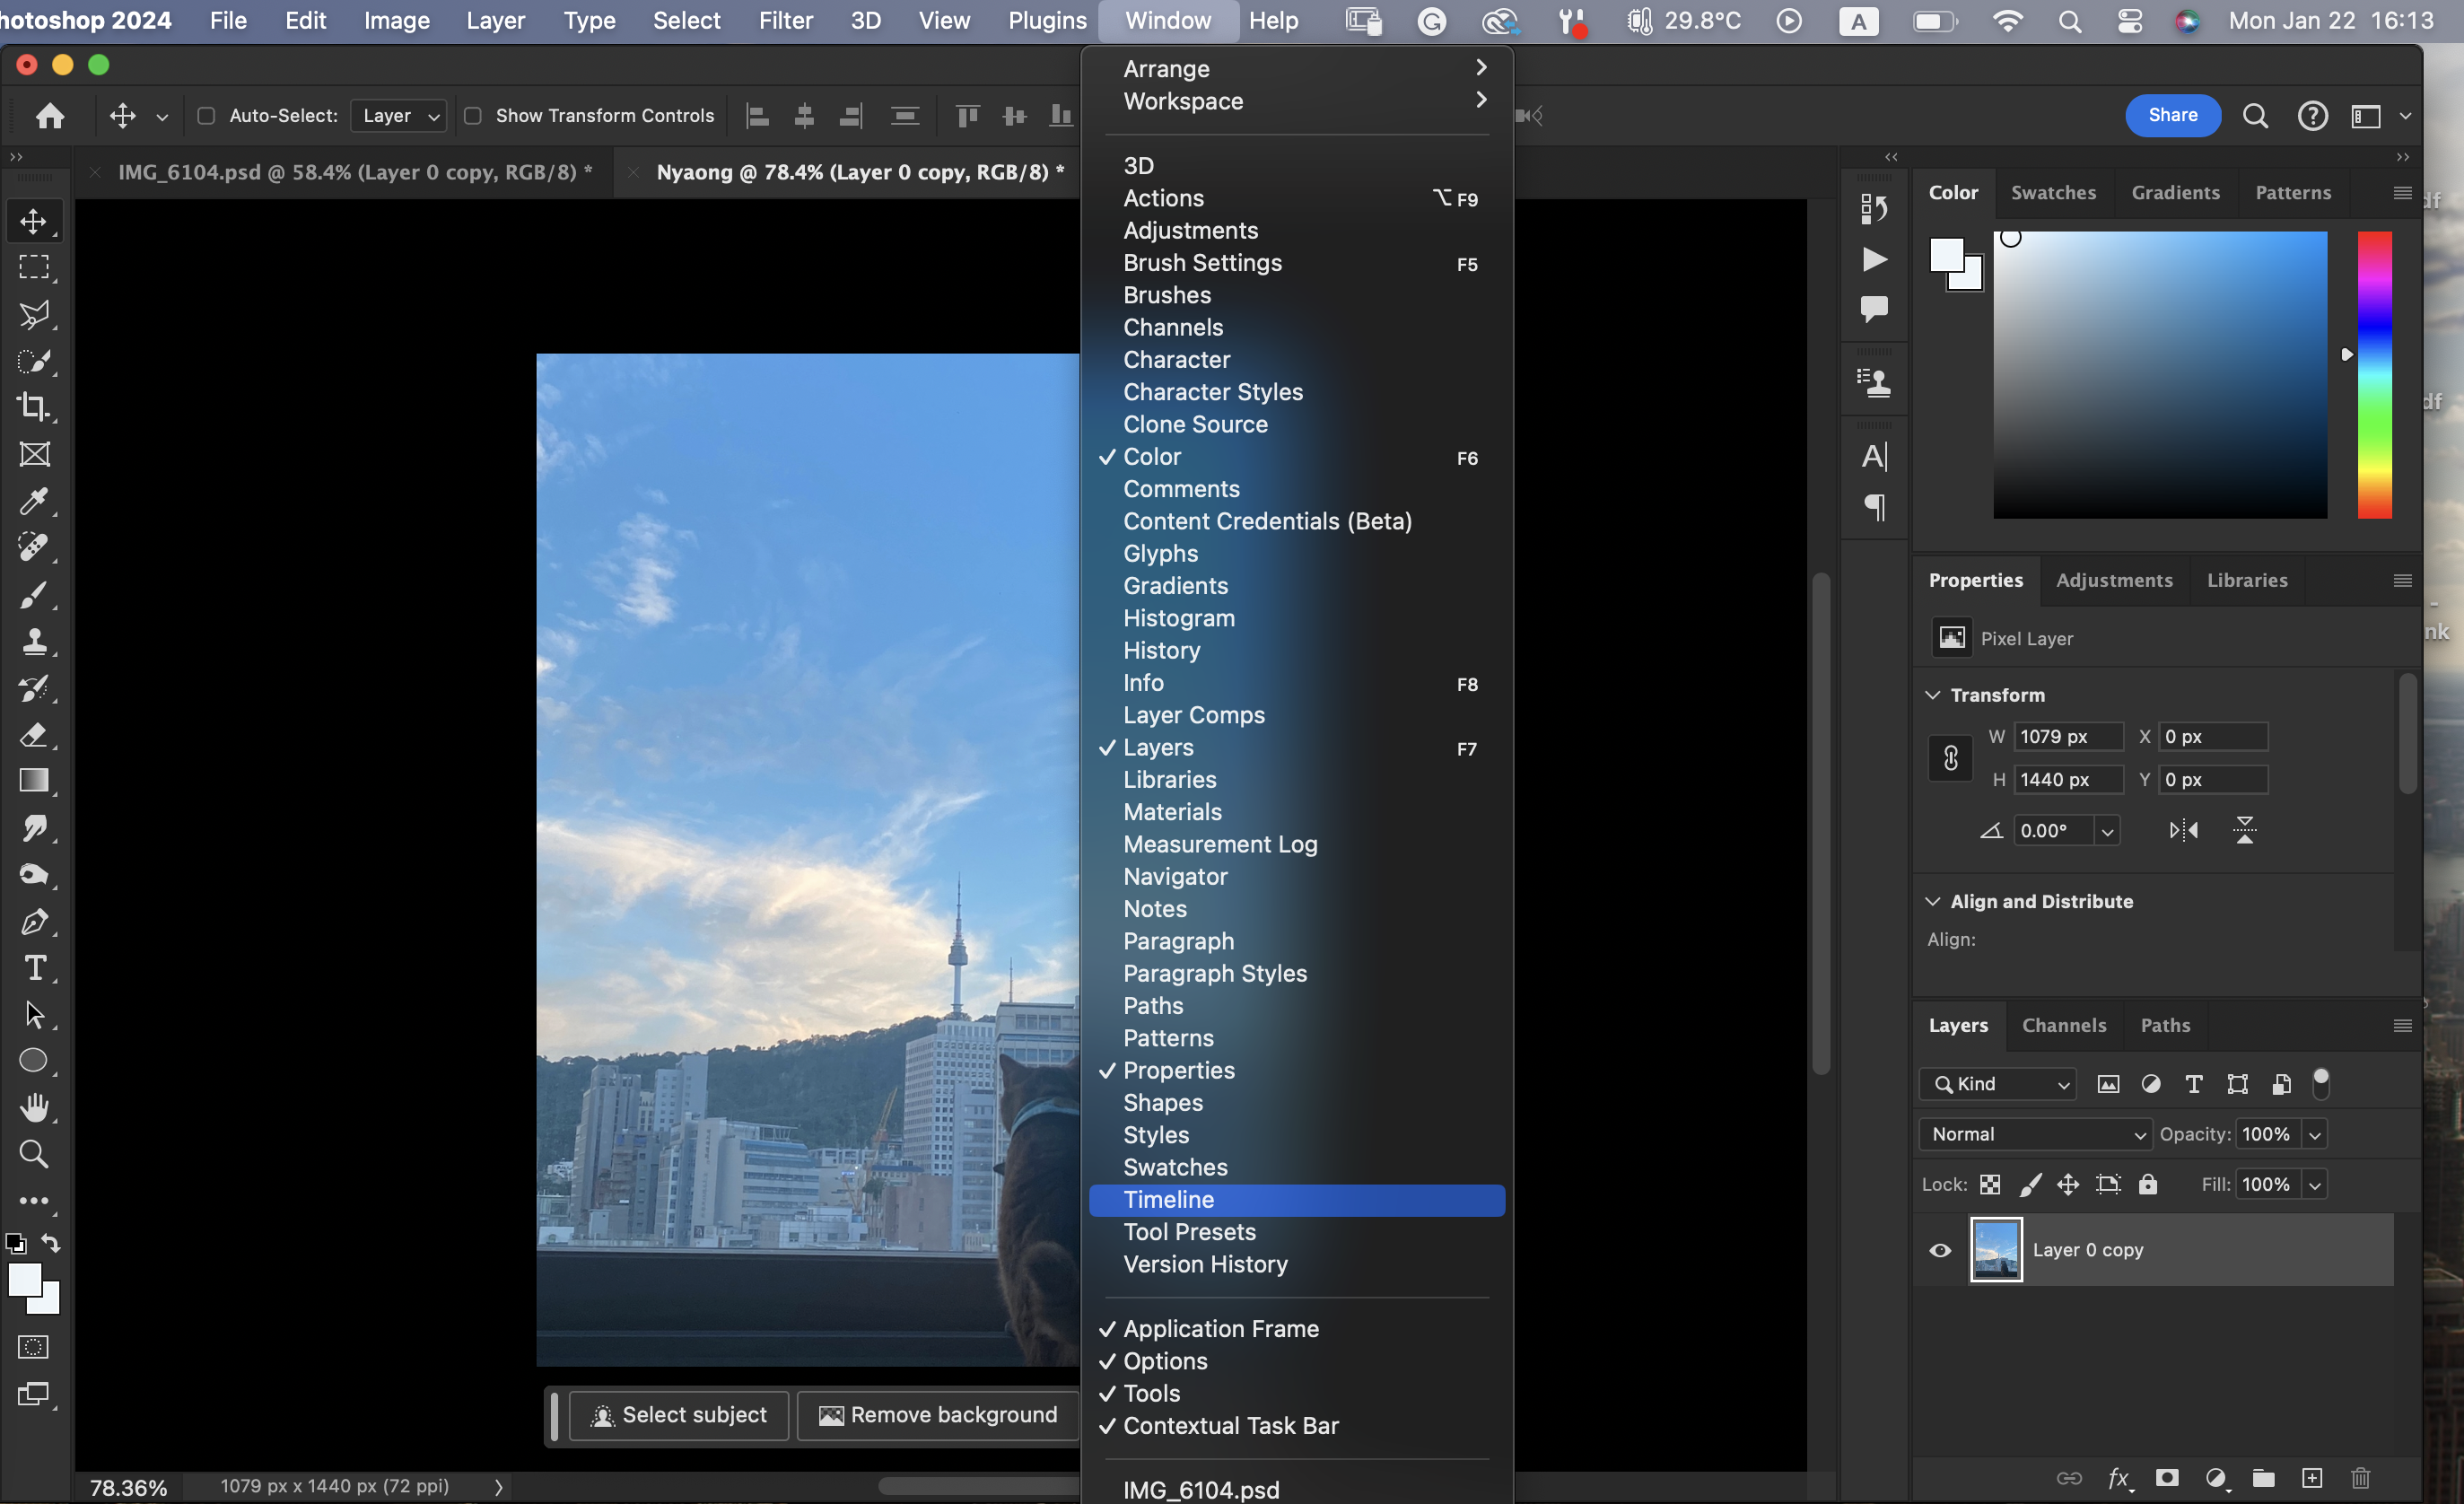2464x1504 pixels.
Task: Click the flip horizontal icon in Properties
Action: coord(2183,830)
